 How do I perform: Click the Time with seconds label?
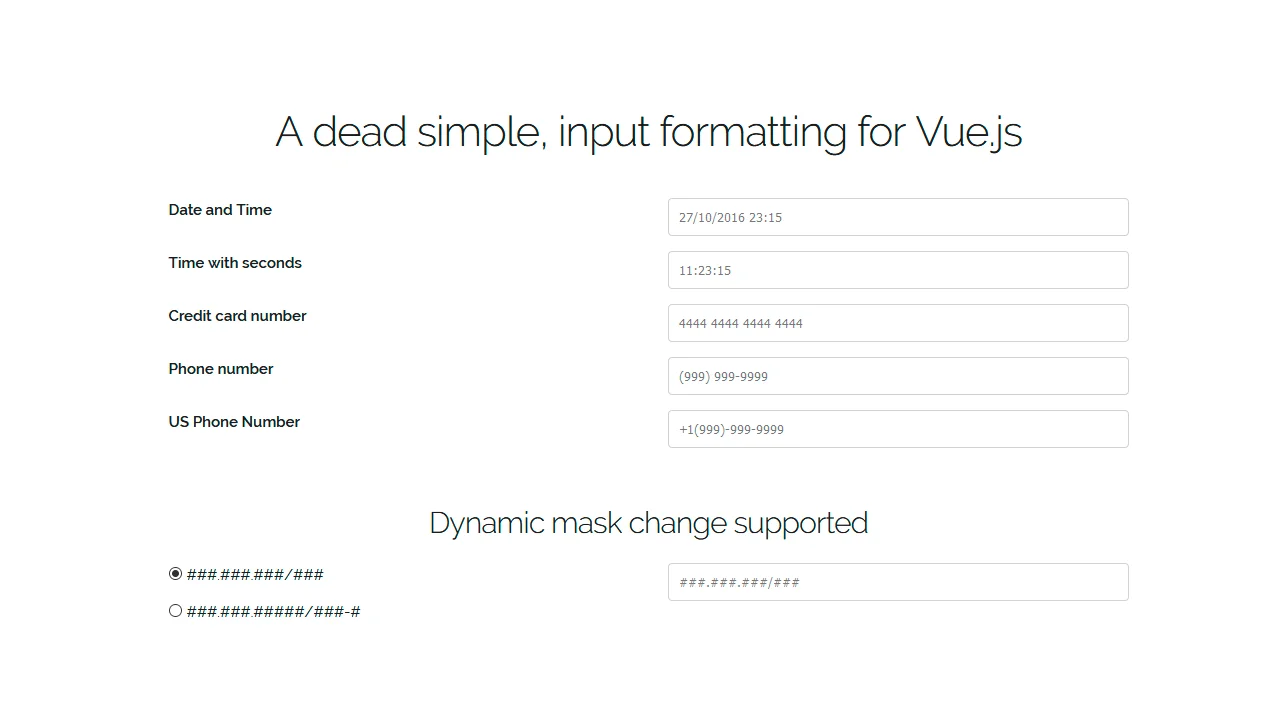[235, 263]
